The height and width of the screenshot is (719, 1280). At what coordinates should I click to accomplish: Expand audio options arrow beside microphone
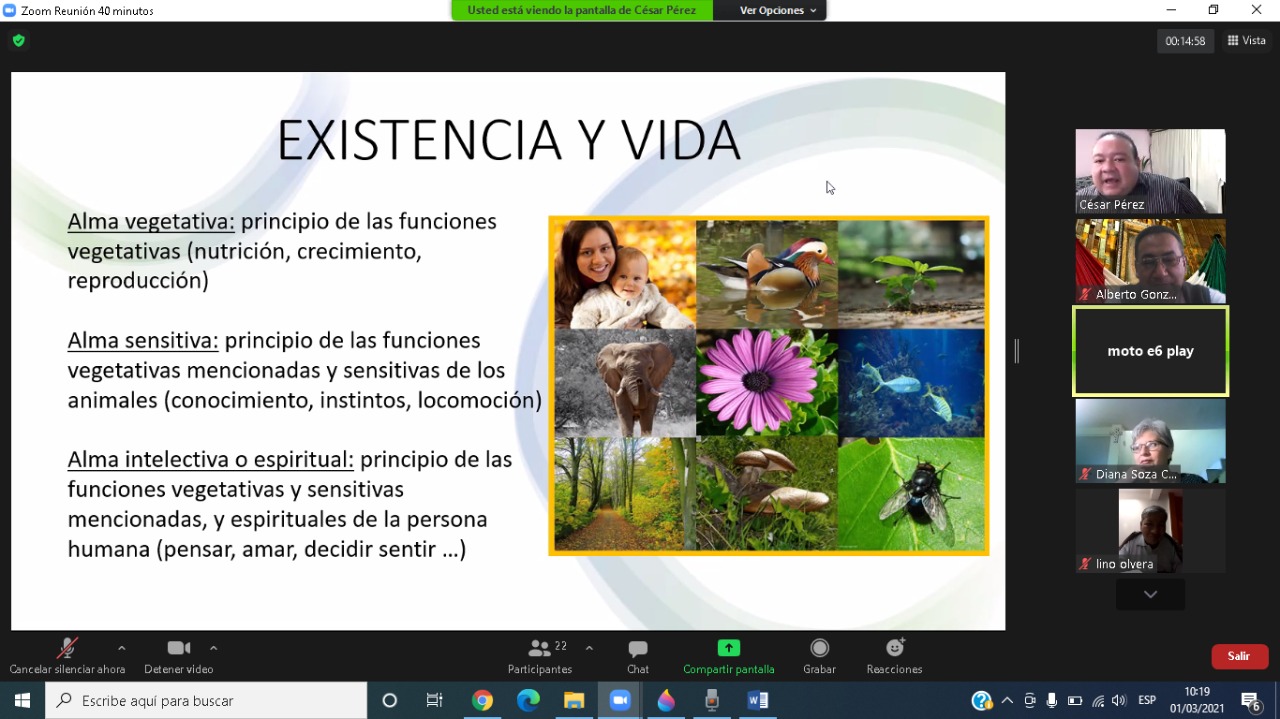pyautogui.click(x=121, y=648)
